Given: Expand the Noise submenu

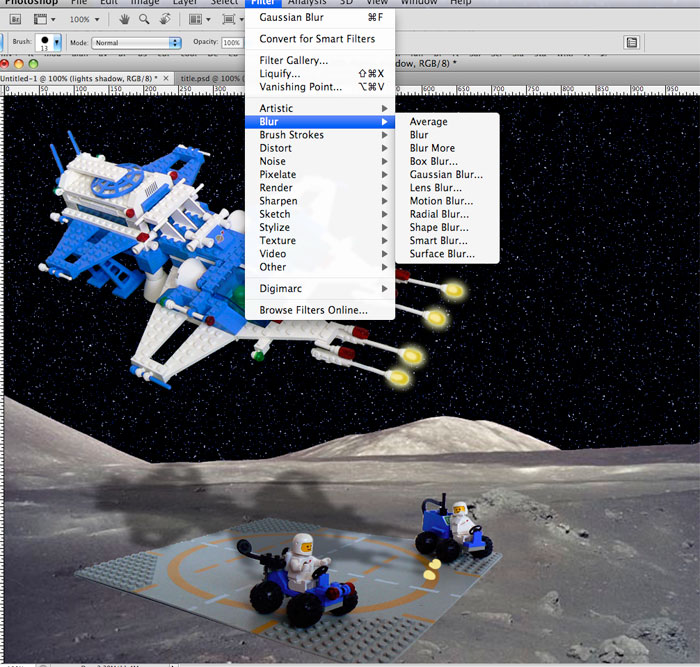Looking at the screenshot, I should coord(320,161).
